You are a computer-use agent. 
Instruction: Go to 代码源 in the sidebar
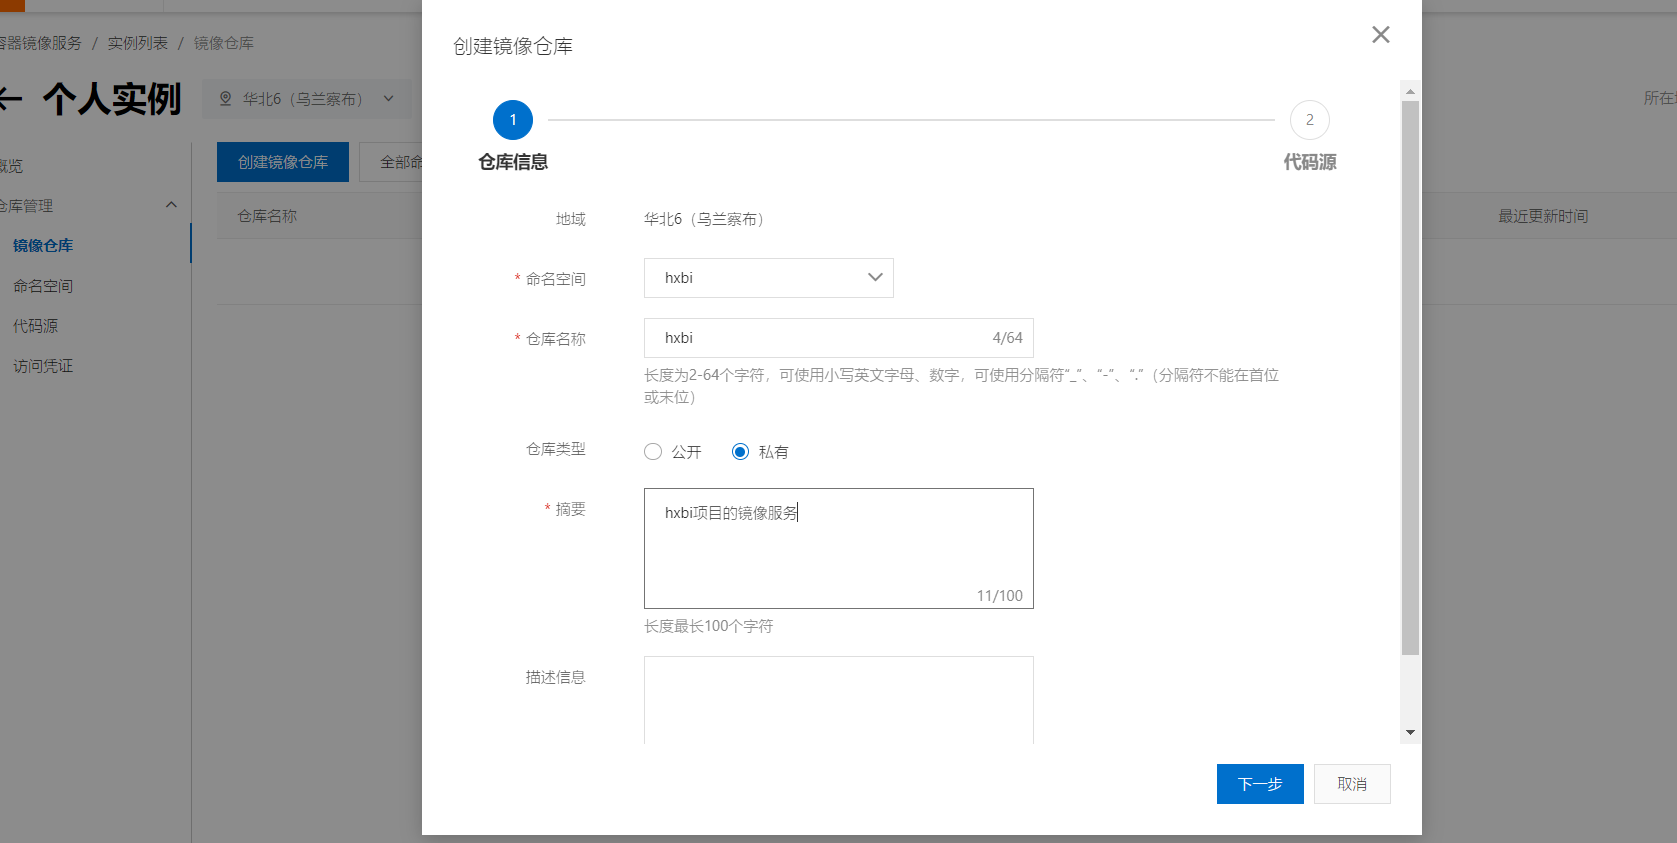click(36, 326)
